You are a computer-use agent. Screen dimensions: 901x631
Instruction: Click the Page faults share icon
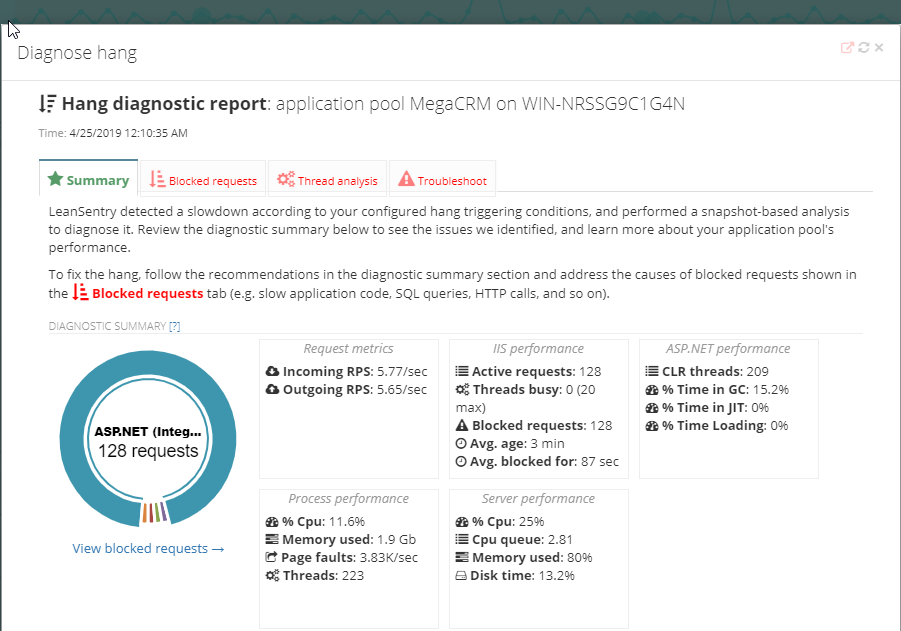272,557
